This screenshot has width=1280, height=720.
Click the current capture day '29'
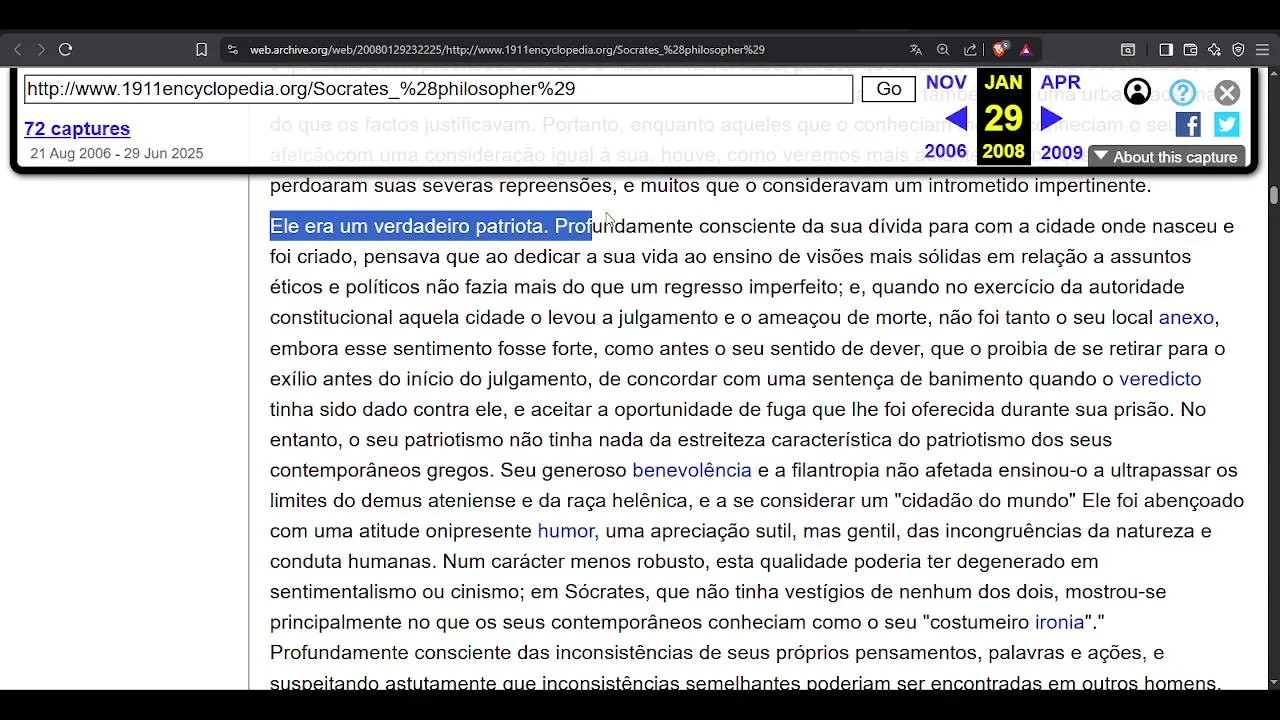tap(1003, 119)
